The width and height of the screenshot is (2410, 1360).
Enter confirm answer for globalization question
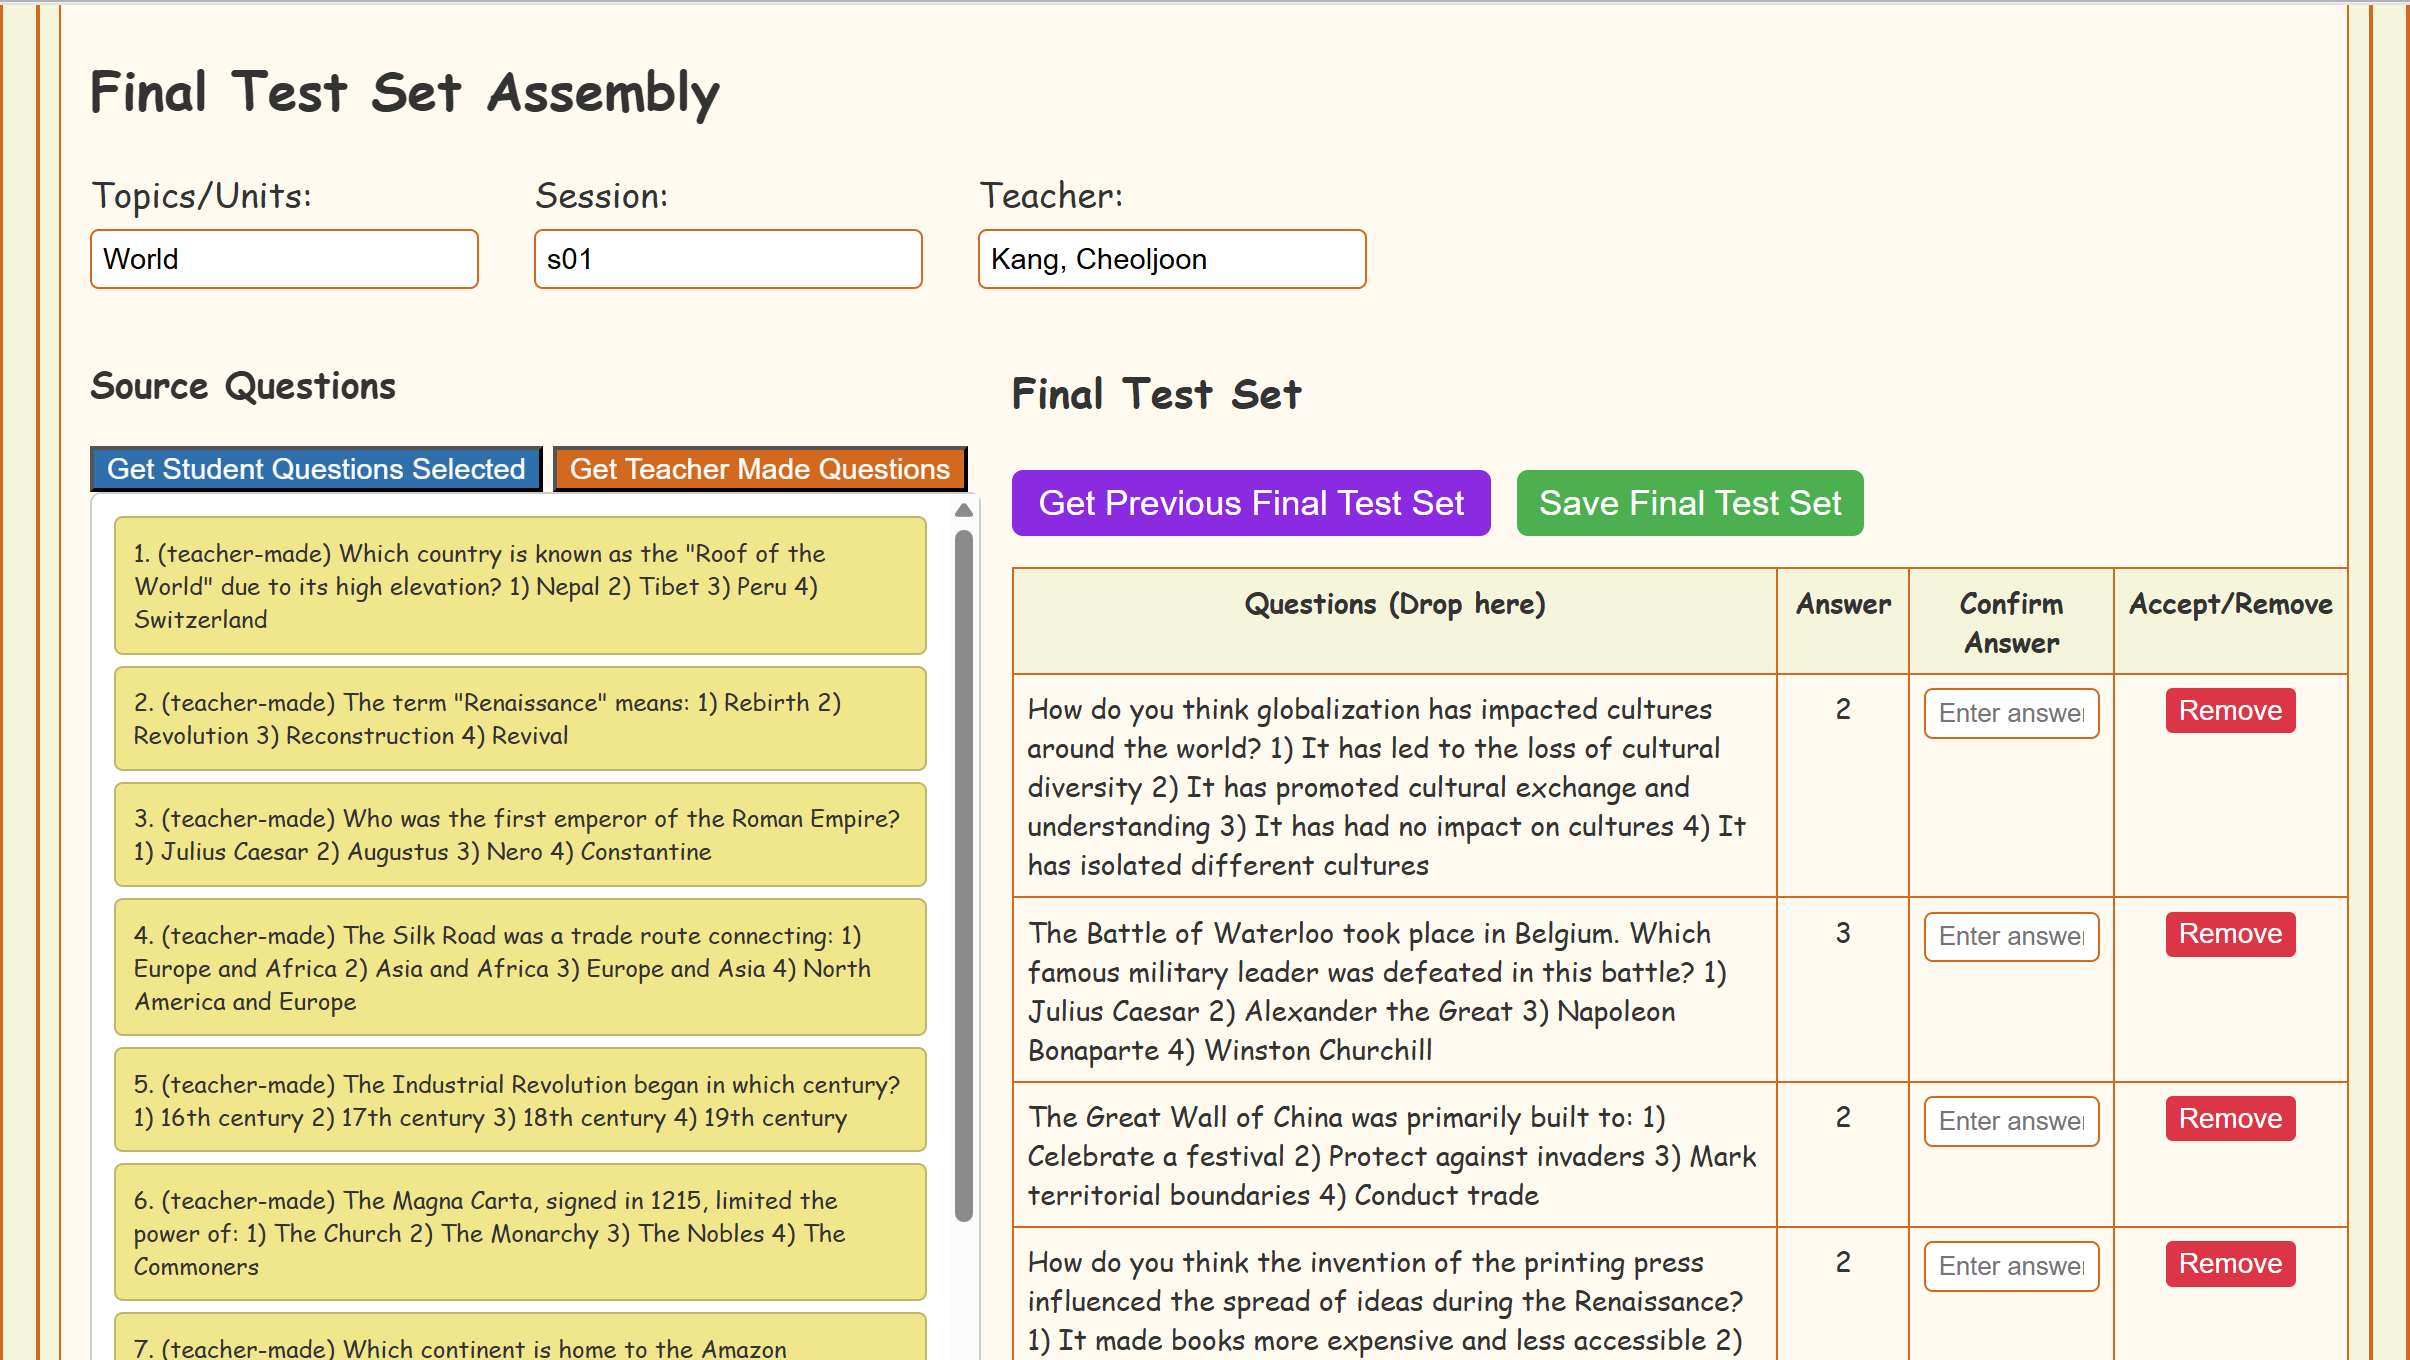(2011, 713)
